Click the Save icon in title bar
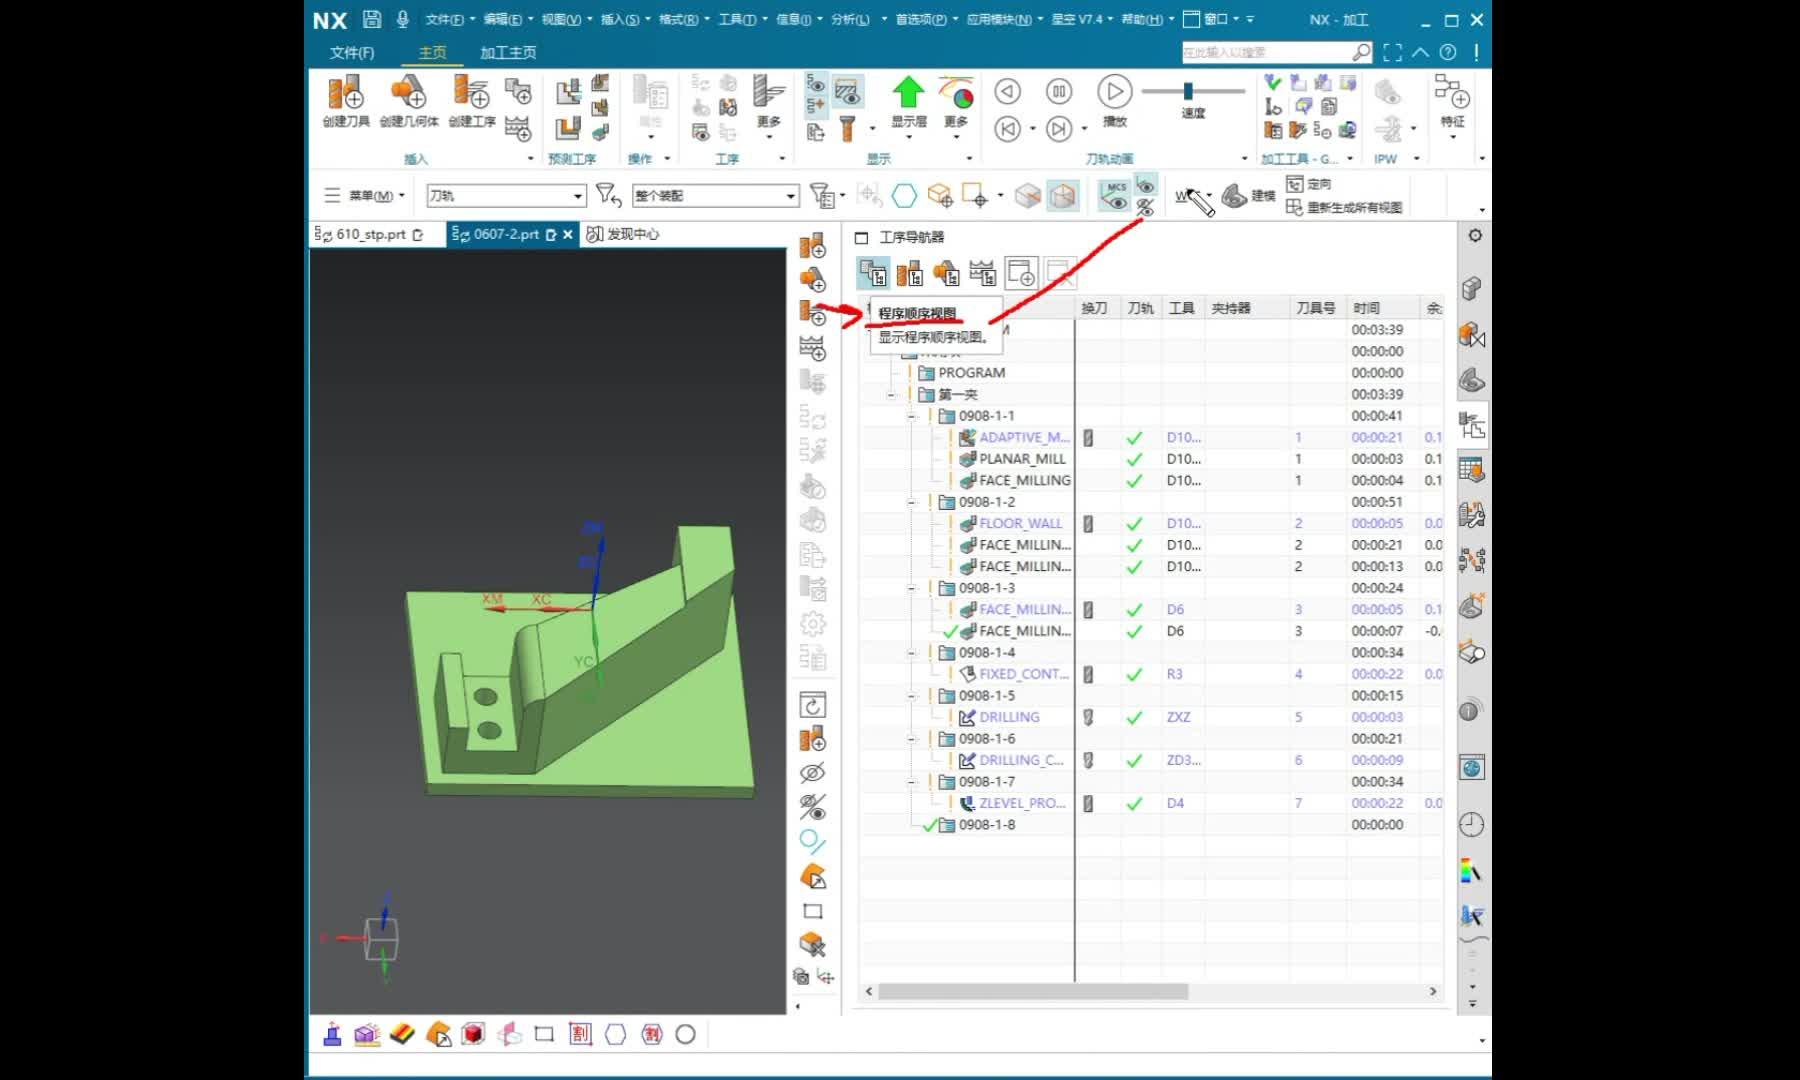The height and width of the screenshot is (1080, 1800). click(372, 19)
